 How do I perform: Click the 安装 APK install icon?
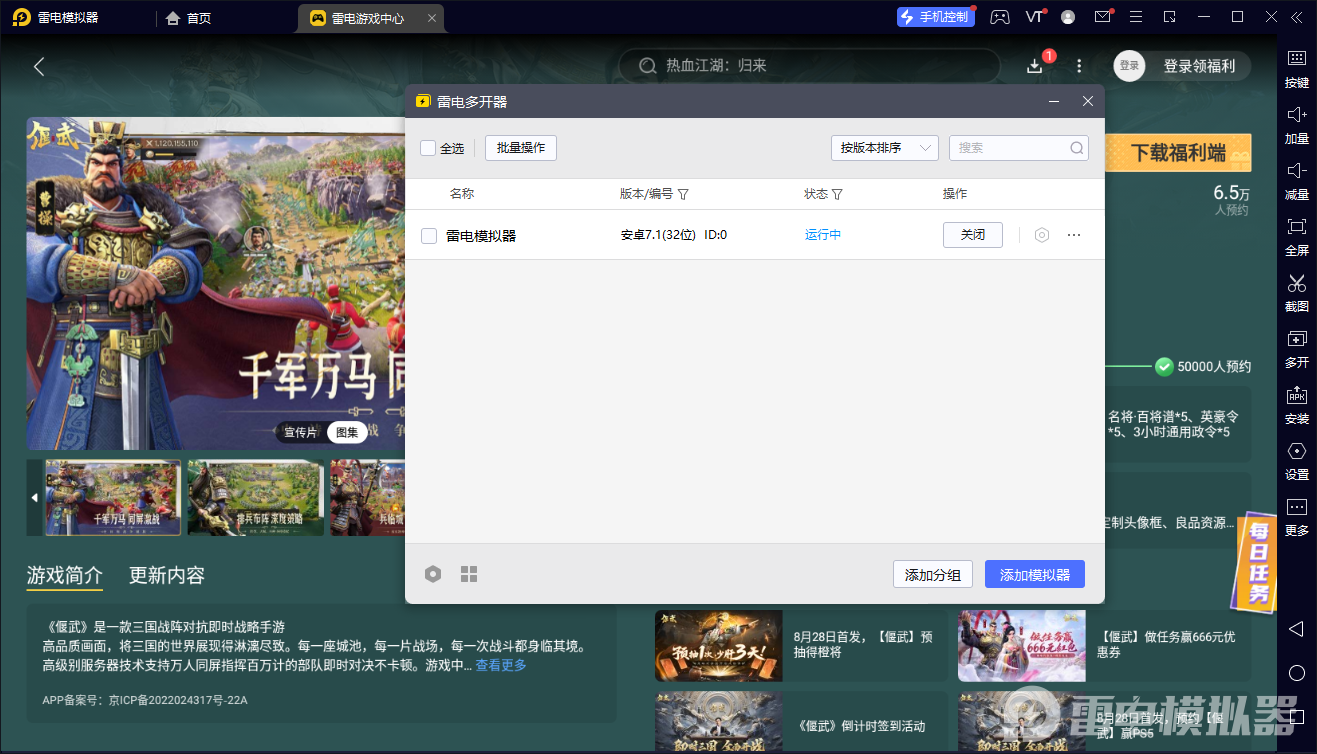pyautogui.click(x=1296, y=395)
